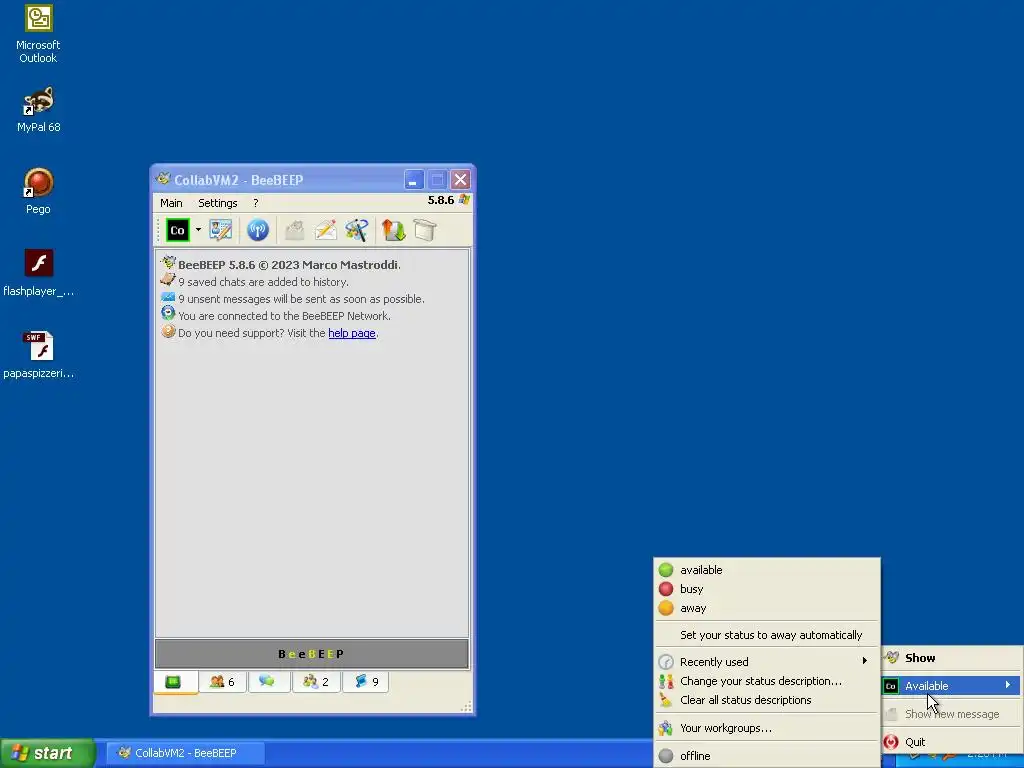Toggle 'Set your status to away automatically'
This screenshot has height=768, width=1024.
(767, 635)
